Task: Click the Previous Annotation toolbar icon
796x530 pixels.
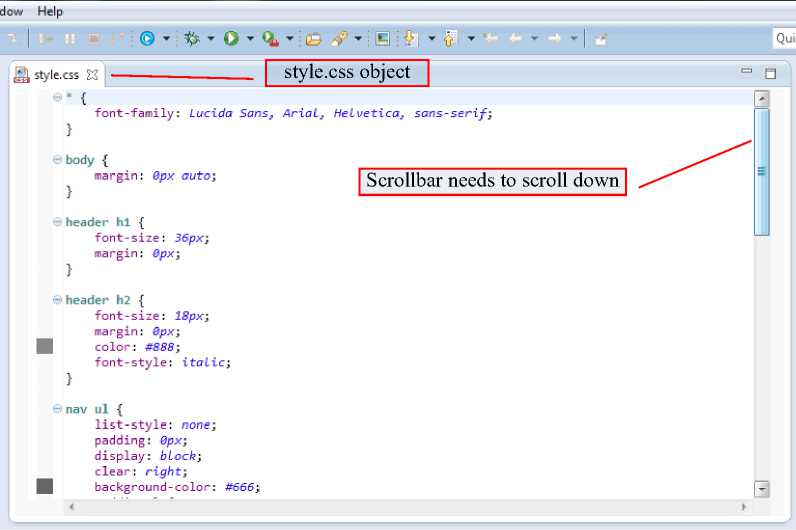Action: pyautogui.click(x=449, y=39)
